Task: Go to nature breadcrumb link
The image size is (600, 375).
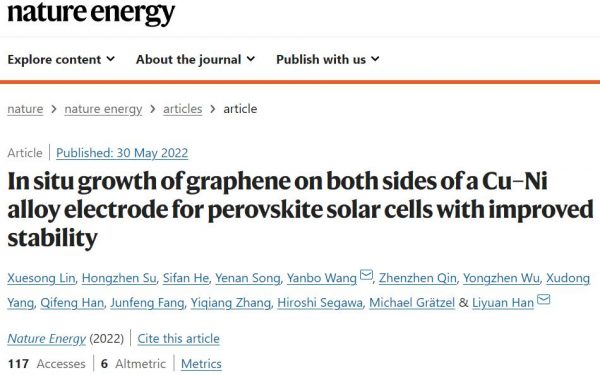Action: 25,109
